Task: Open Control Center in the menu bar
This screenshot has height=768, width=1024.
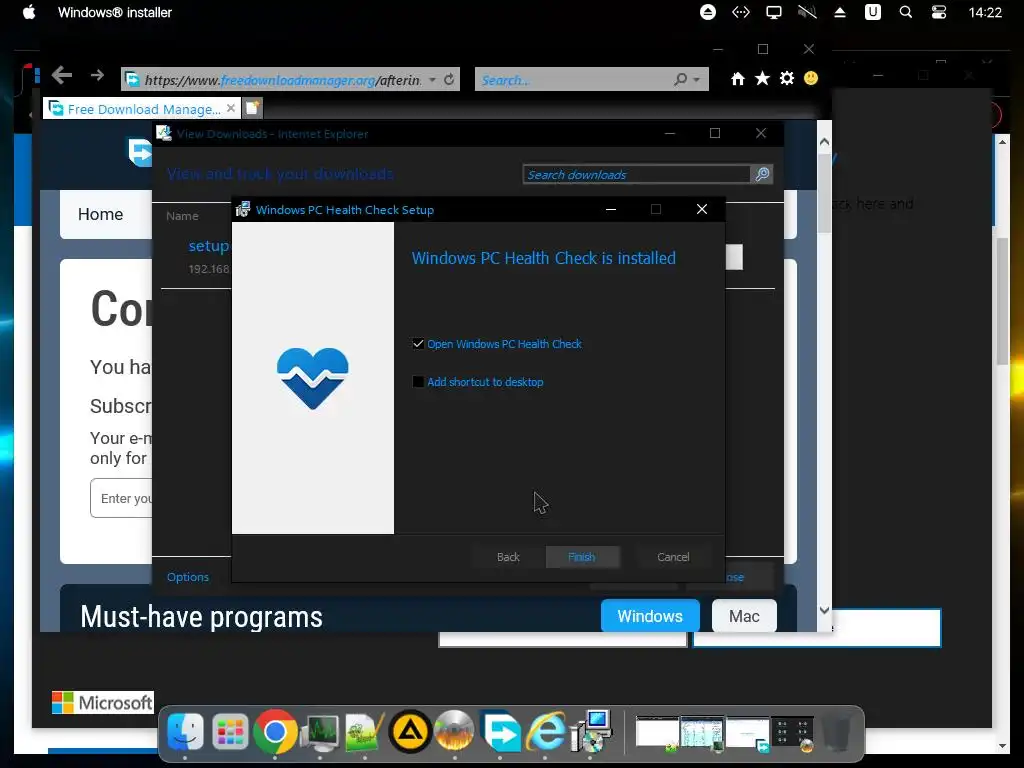Action: 938,12
